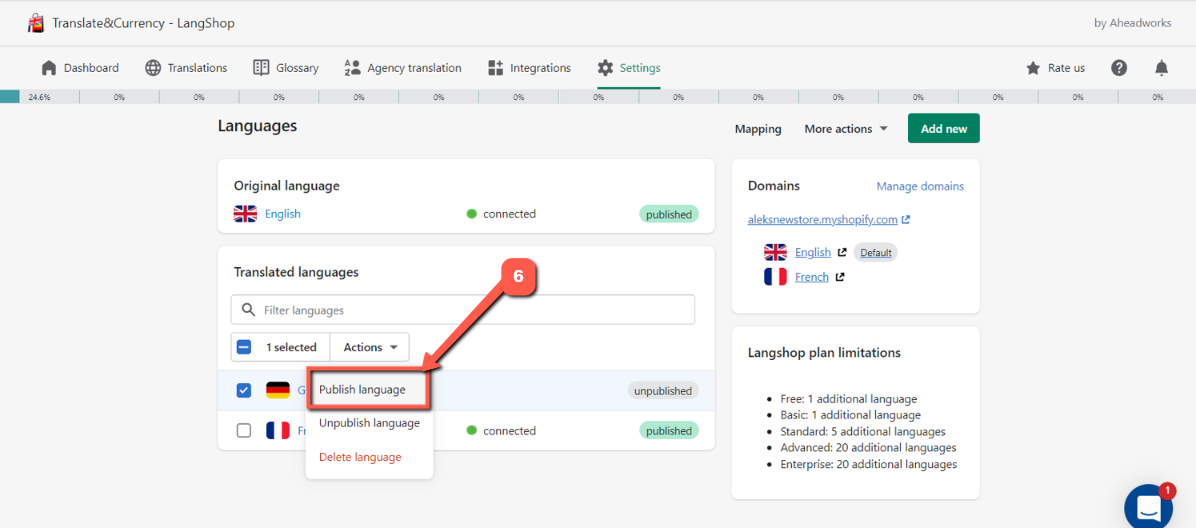Click Standard: 5 additional languages text
Screen dimensions: 1196x528
(x=863, y=431)
